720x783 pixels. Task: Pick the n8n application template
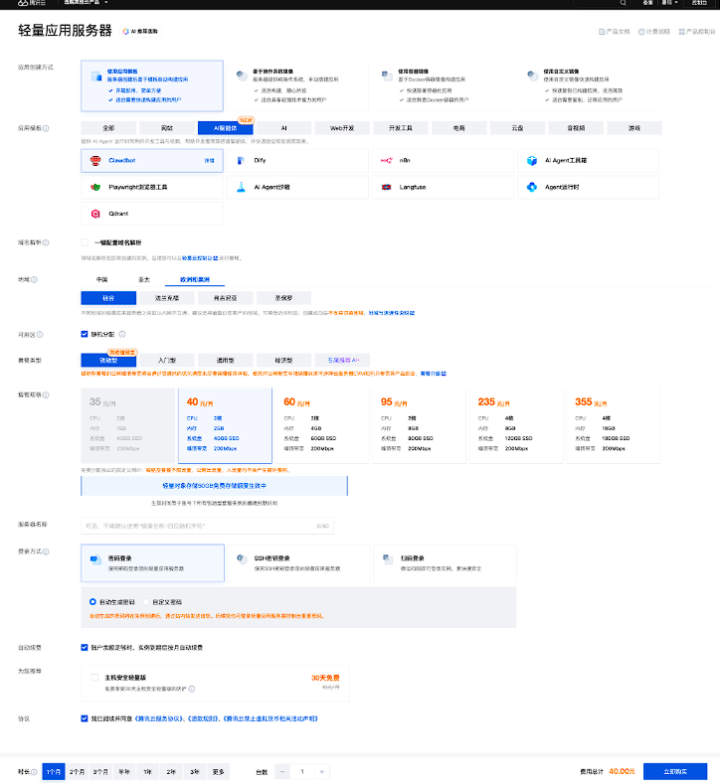tap(388, 160)
